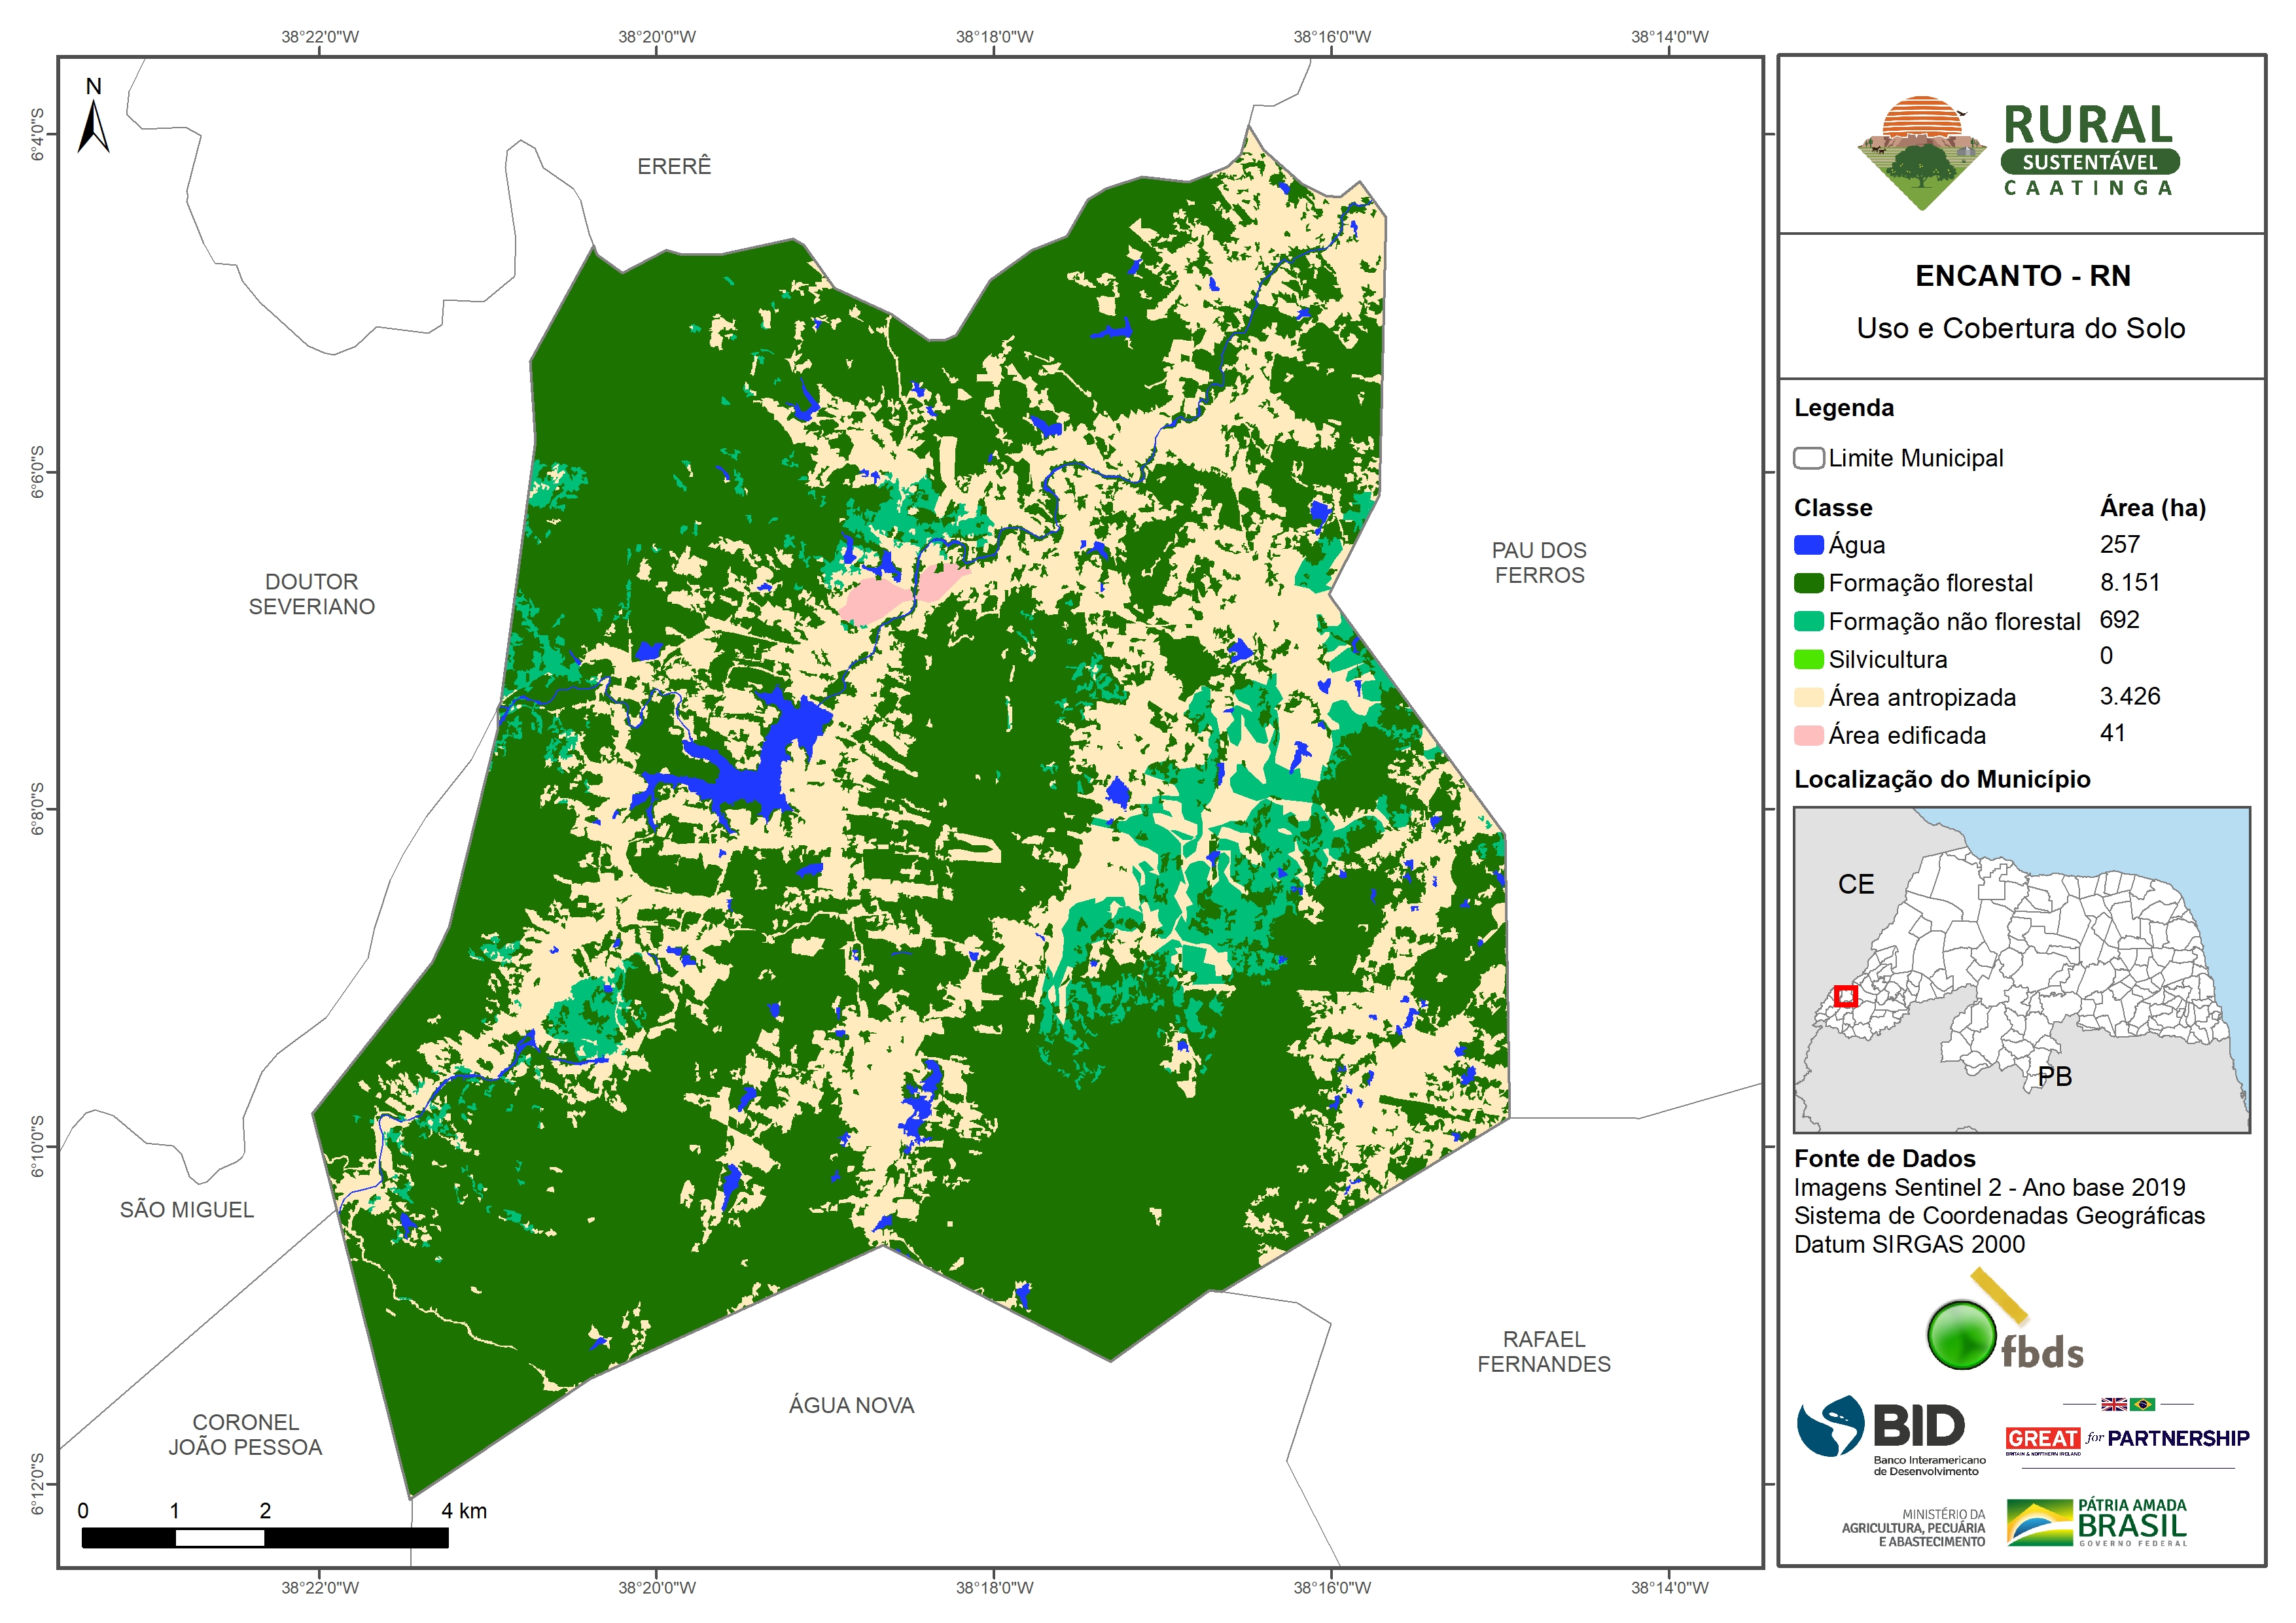This screenshot has width=2296, height=1623.
Task: Click the north arrow compass icon
Action: pyautogui.click(x=94, y=126)
